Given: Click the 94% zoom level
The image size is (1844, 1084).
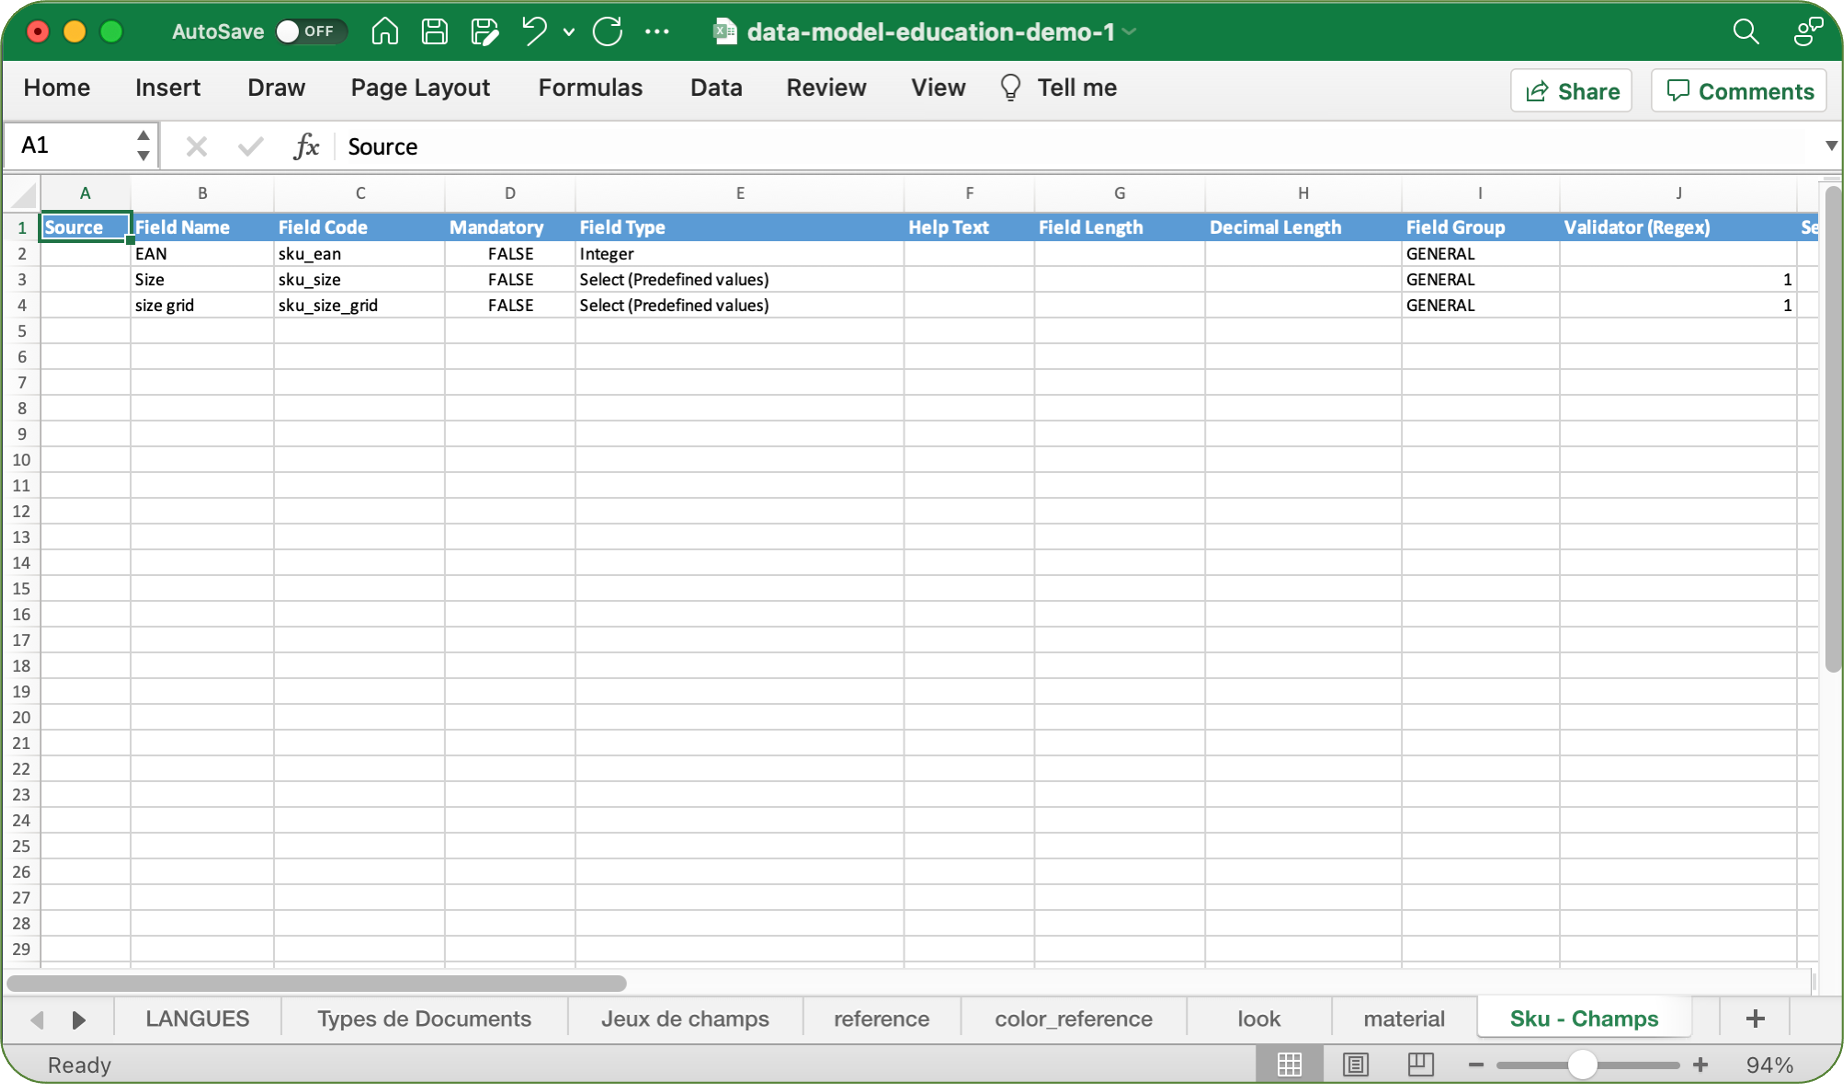Looking at the screenshot, I should (1769, 1065).
